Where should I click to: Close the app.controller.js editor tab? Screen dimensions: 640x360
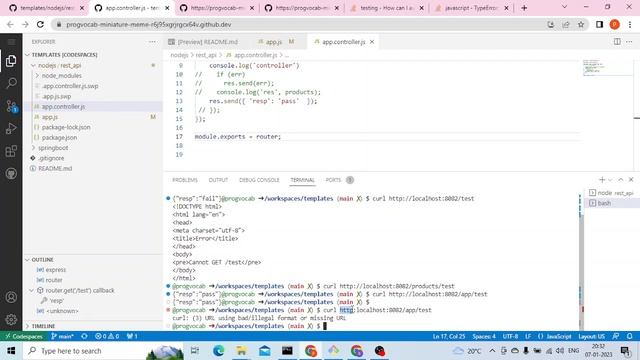point(372,42)
